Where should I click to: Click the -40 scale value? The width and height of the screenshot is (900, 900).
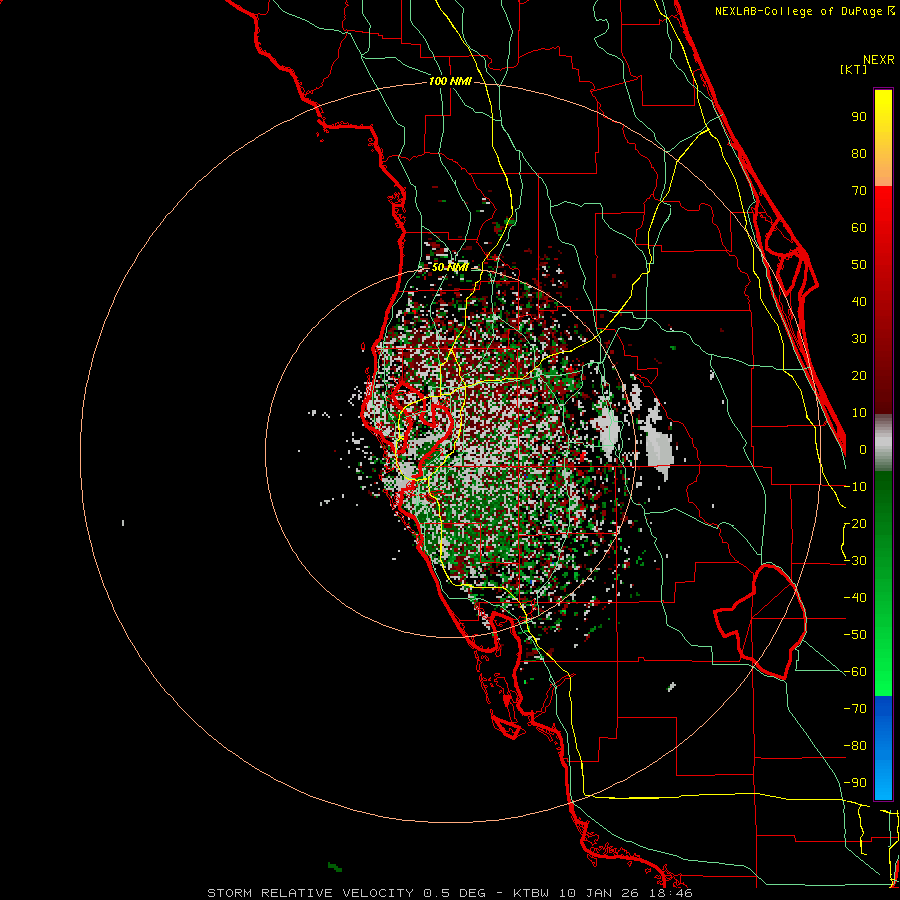tap(855, 598)
